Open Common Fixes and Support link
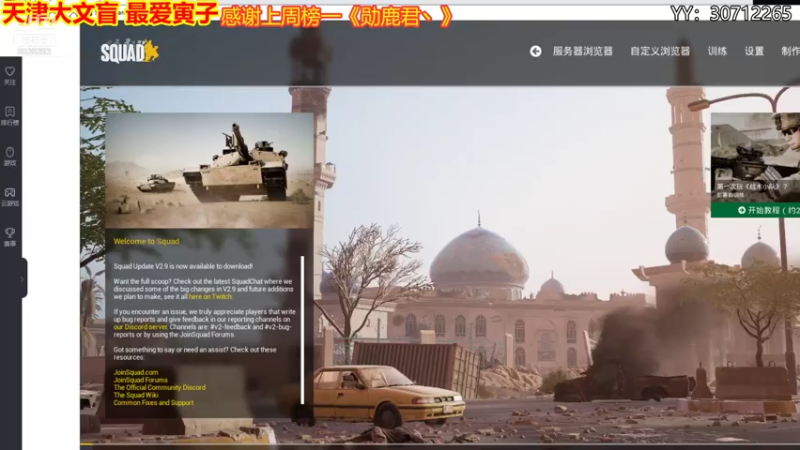800x450 pixels. pos(154,403)
